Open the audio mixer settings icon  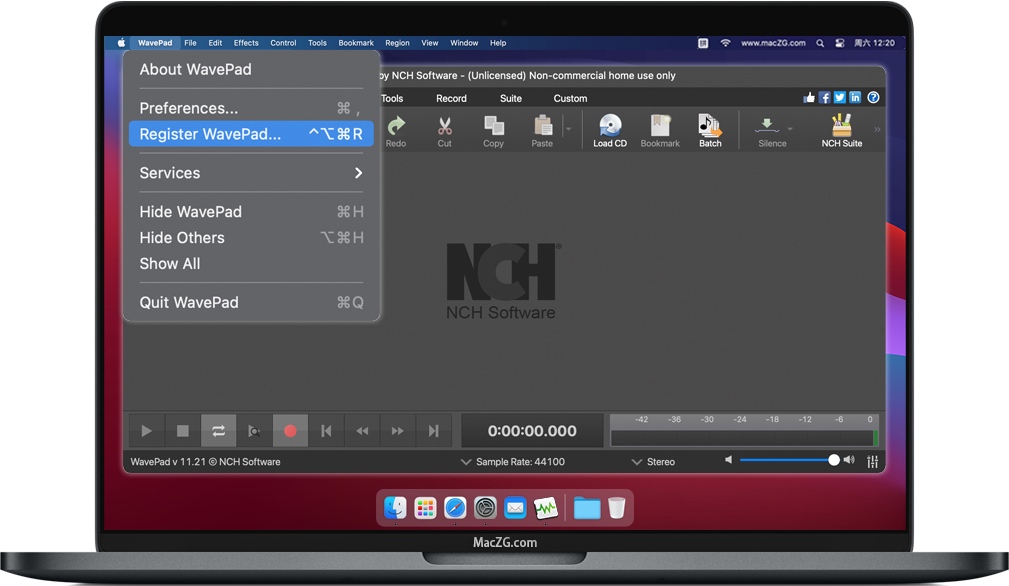click(x=873, y=461)
